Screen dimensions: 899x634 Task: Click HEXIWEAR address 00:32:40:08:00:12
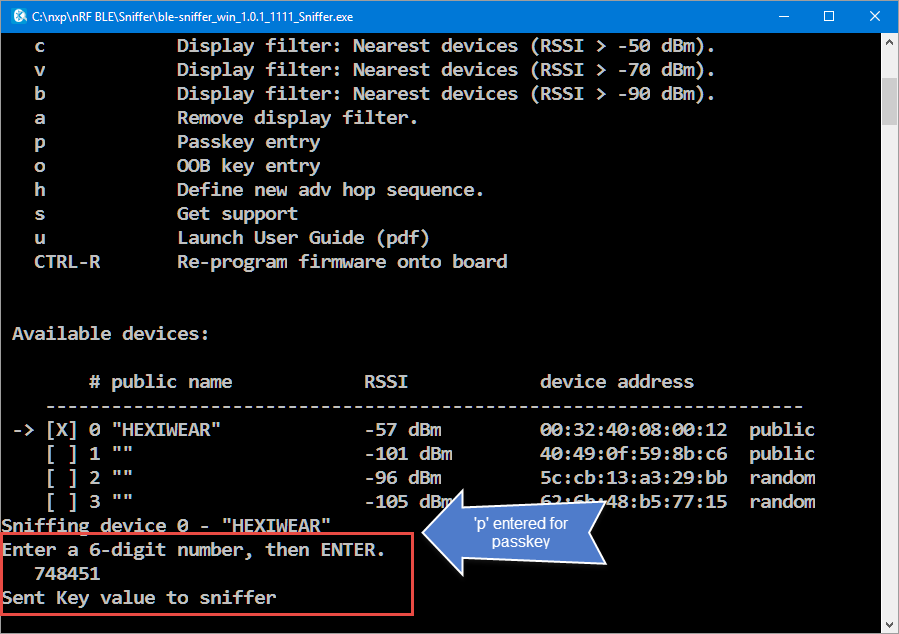pos(634,430)
